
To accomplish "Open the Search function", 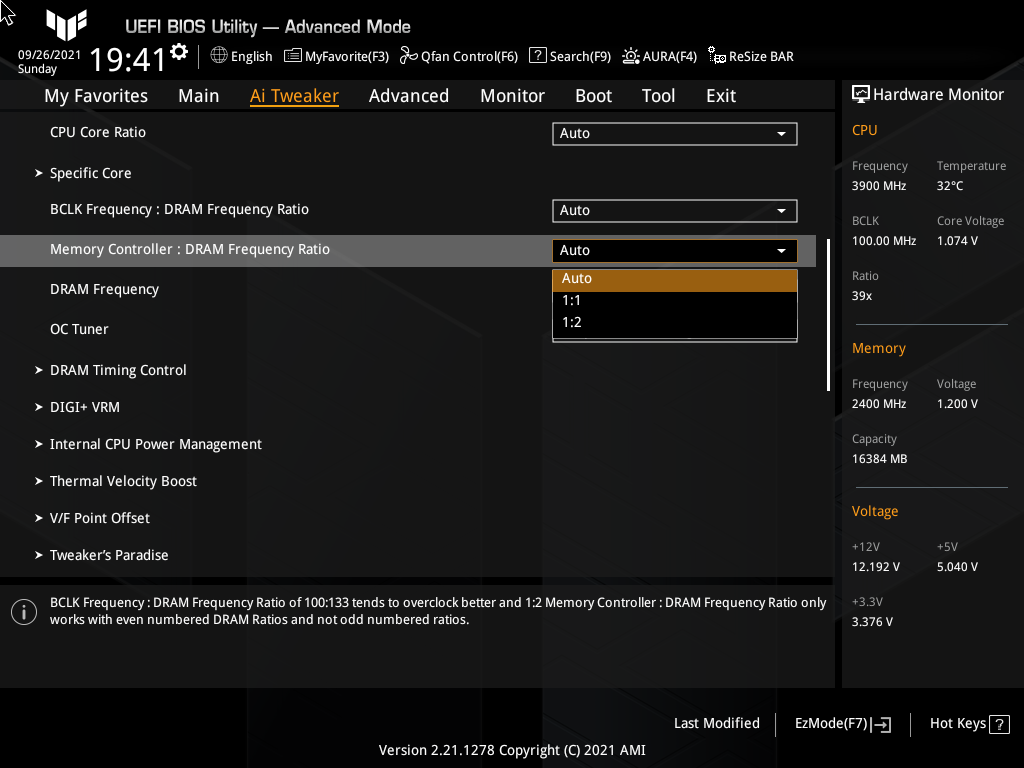I will (569, 56).
